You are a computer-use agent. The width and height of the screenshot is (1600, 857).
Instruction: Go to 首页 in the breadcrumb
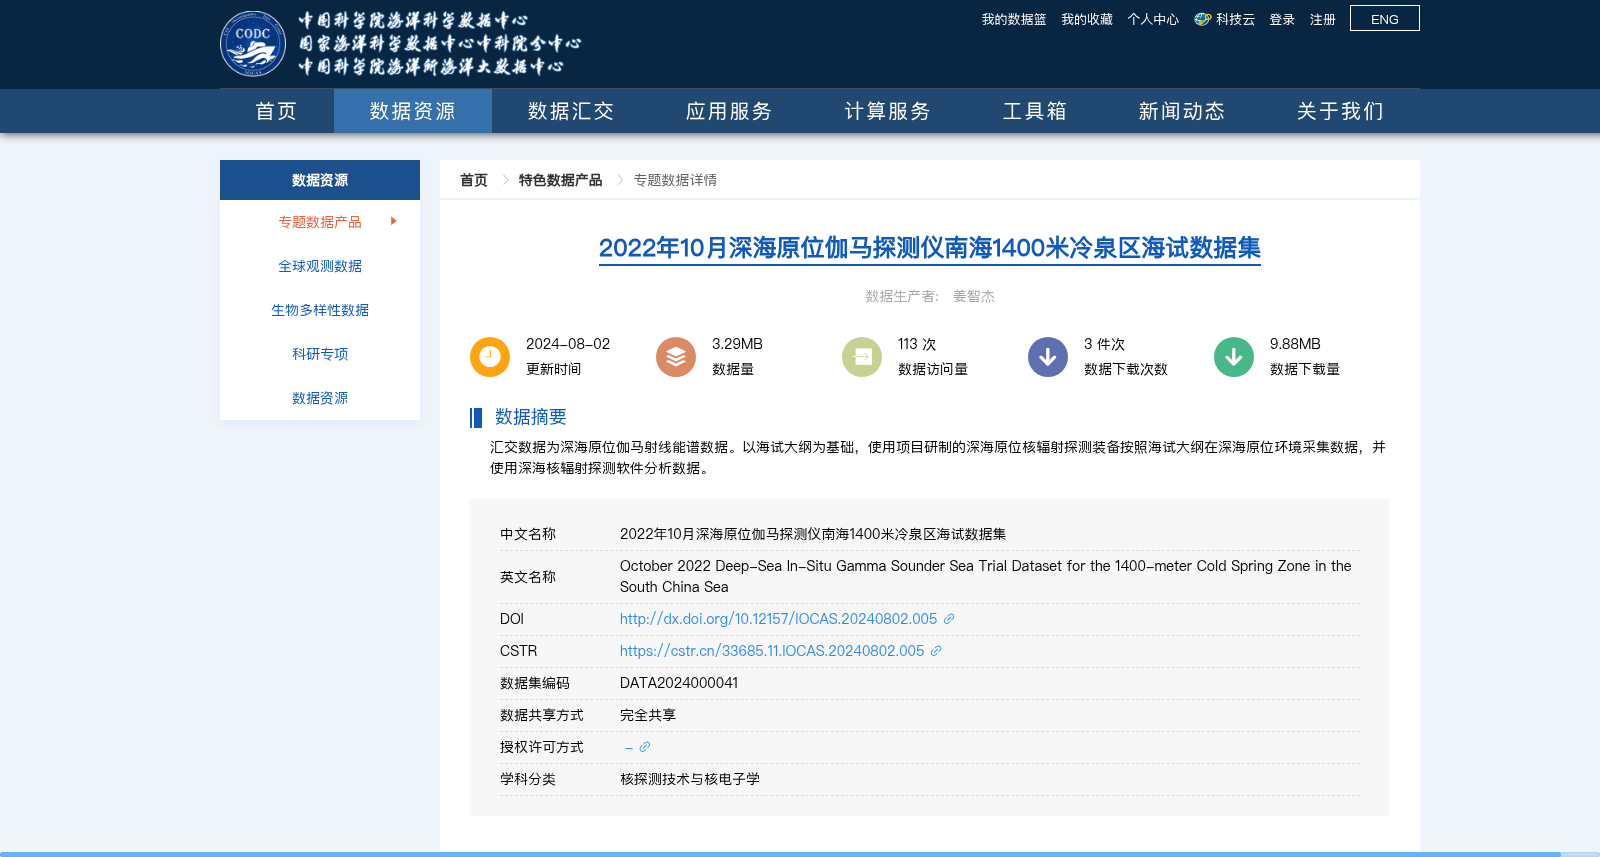[474, 180]
